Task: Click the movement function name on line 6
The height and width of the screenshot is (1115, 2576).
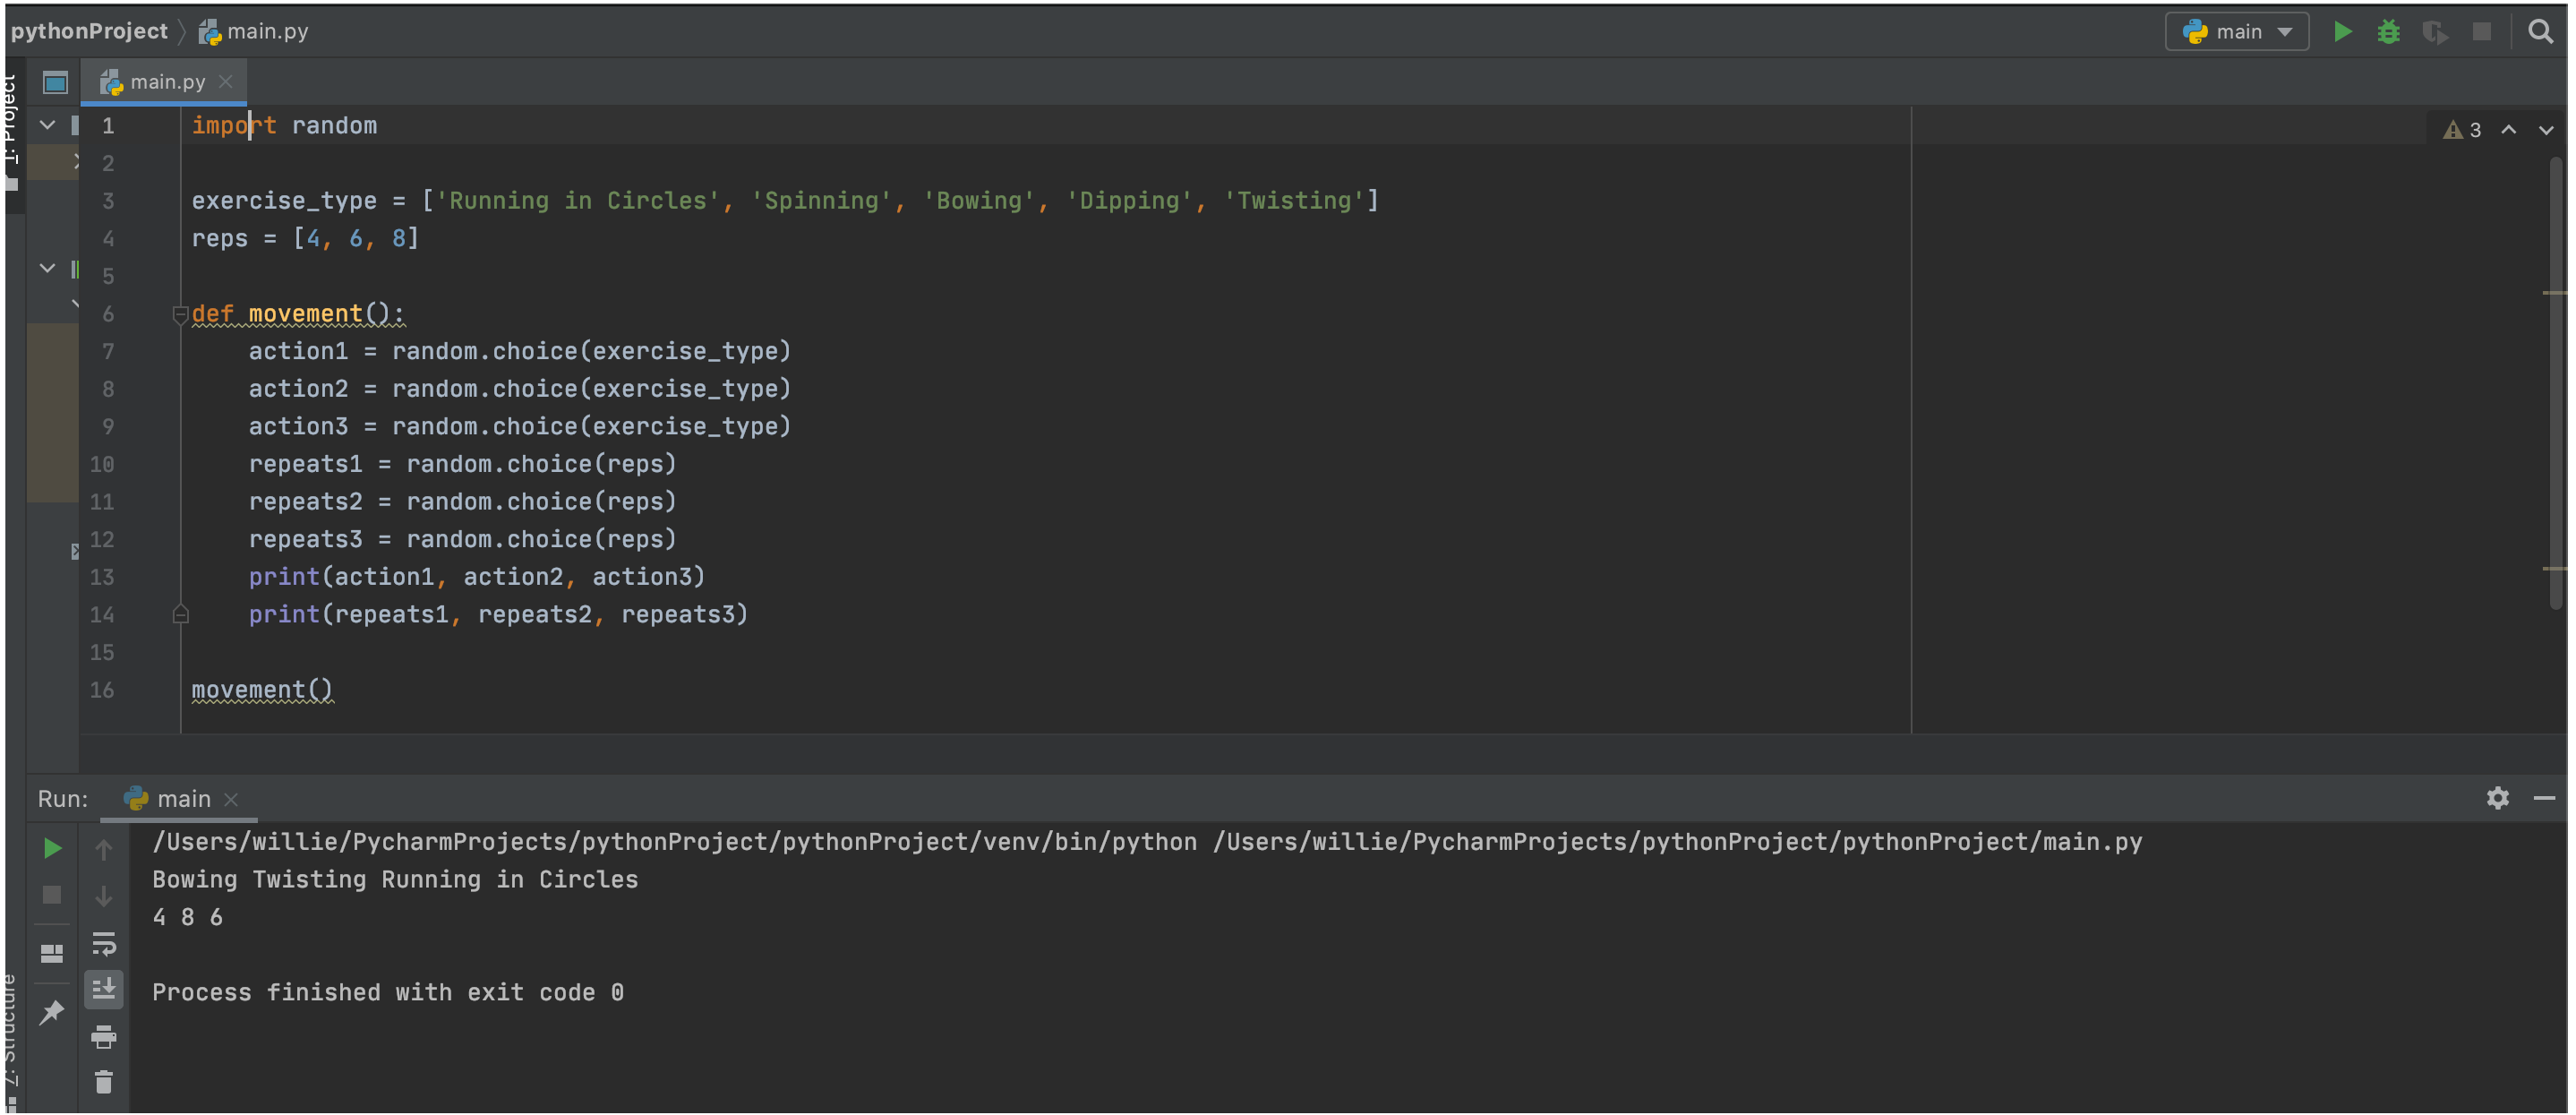Action: 305,314
